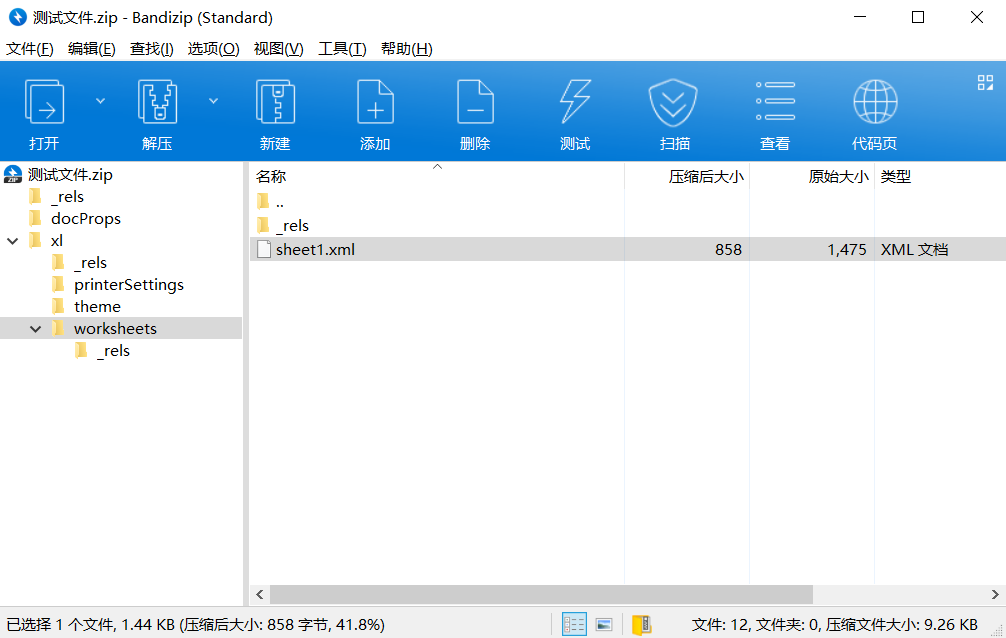Switch to details list view in status bar
The height and width of the screenshot is (638, 1006).
[x=574, y=625]
